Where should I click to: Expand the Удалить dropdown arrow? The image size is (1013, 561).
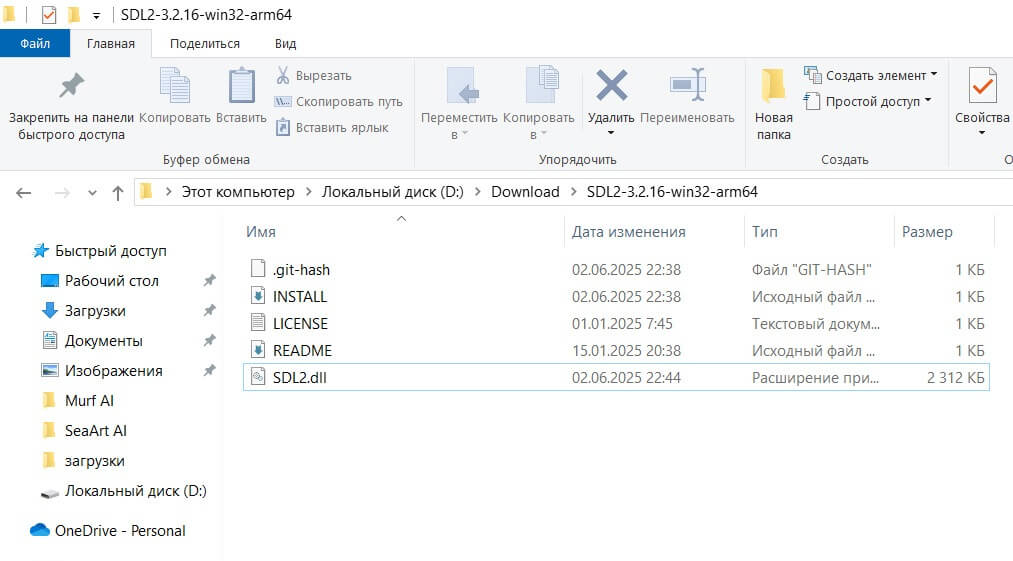611,133
